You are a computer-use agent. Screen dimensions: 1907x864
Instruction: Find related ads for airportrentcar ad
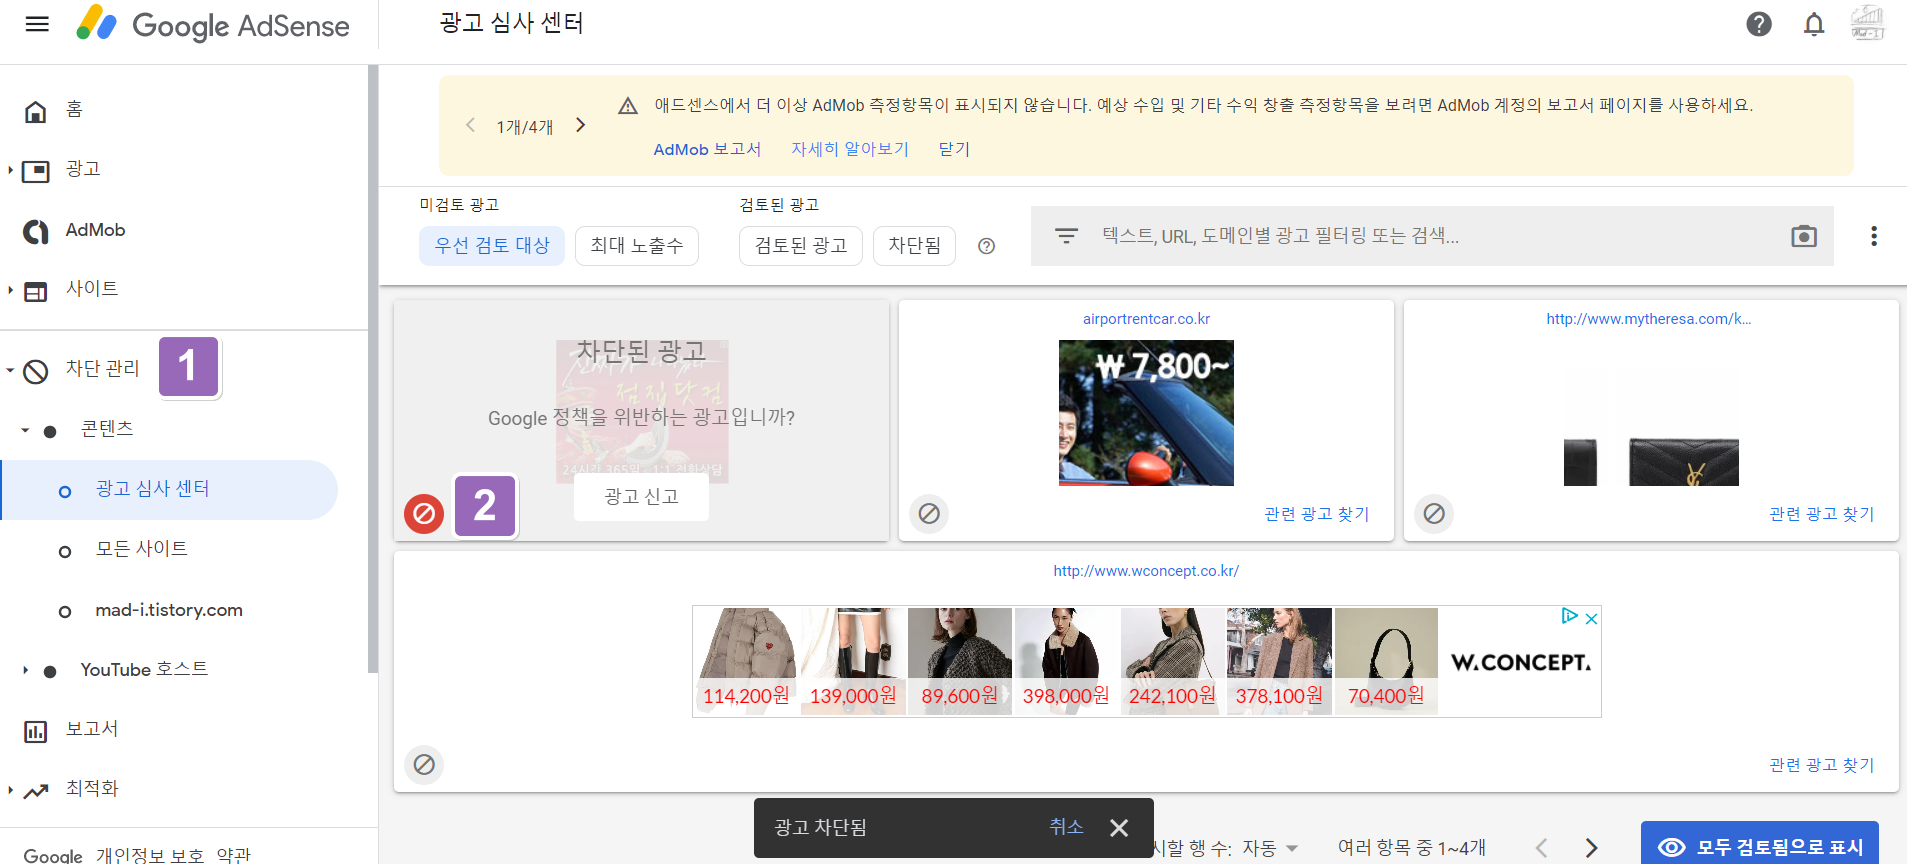1317,514
